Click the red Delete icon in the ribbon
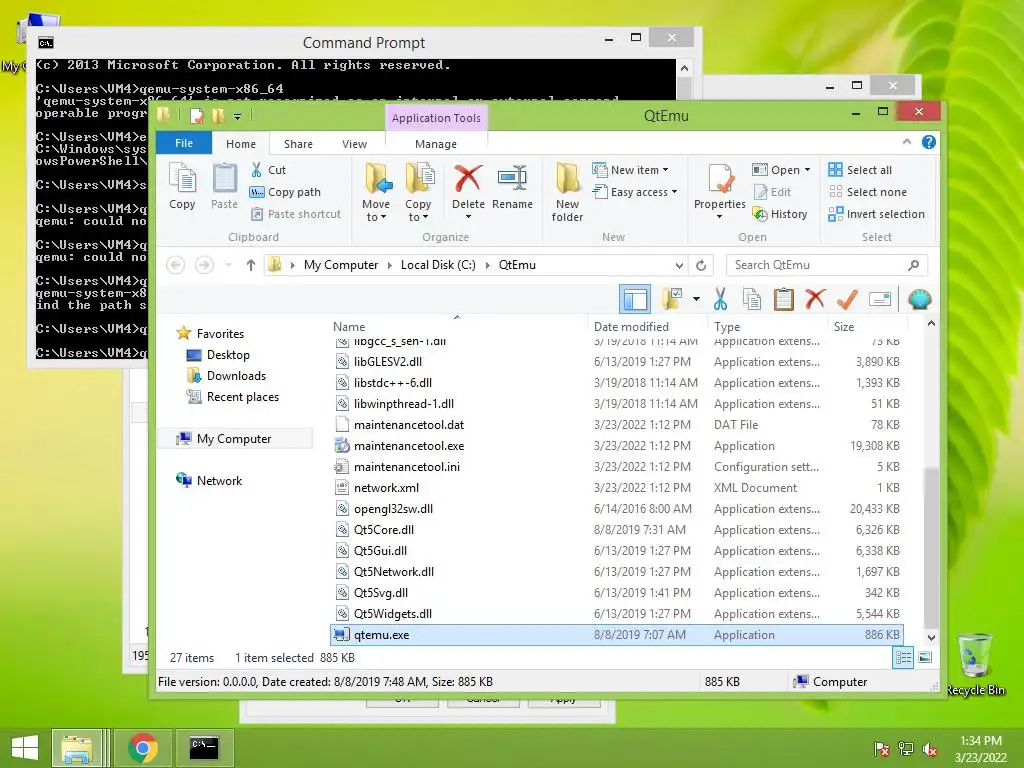This screenshot has height=768, width=1024. coord(468,178)
